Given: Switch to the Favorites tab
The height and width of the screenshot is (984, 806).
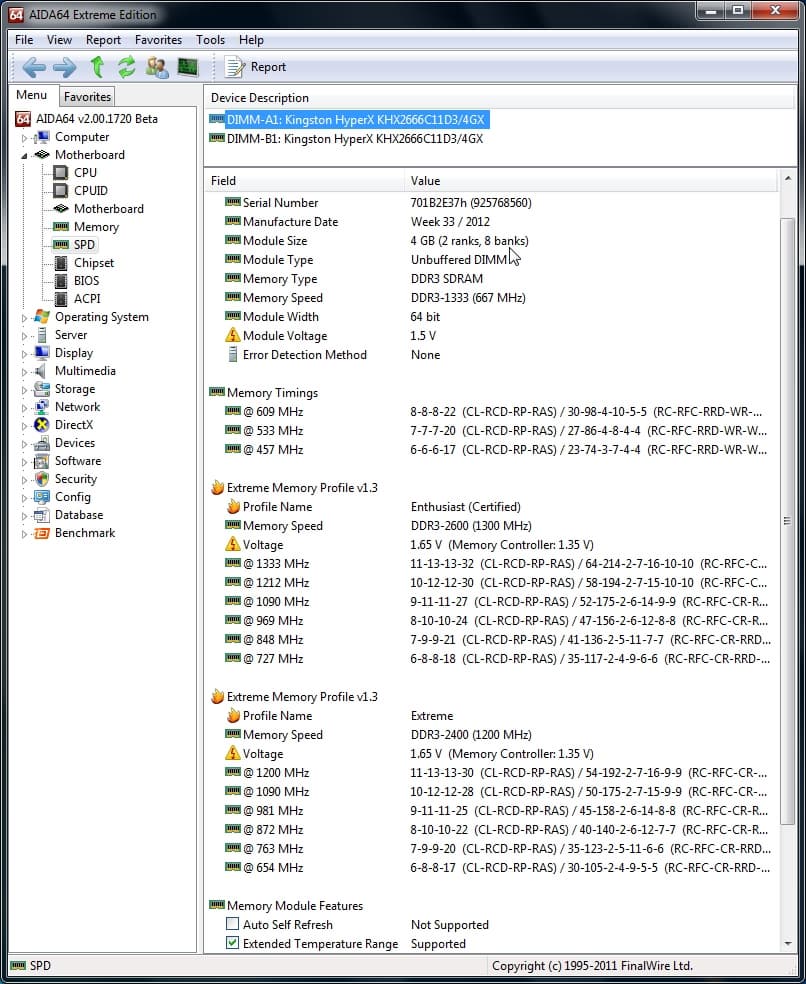Looking at the screenshot, I should (x=87, y=97).
